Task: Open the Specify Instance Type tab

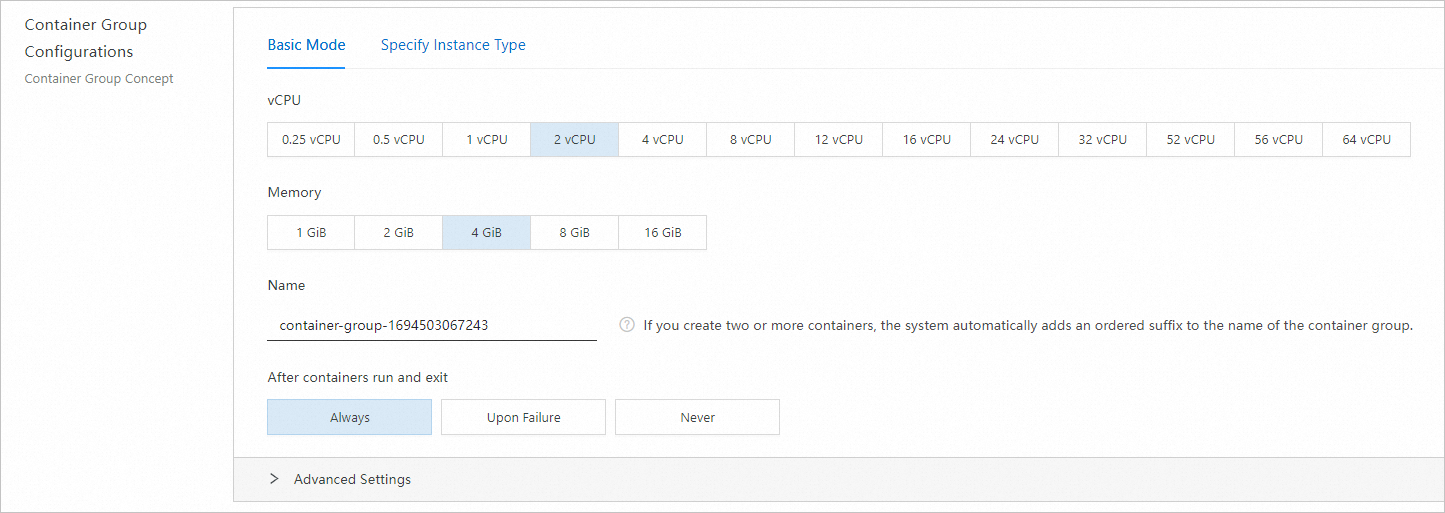Action: click(453, 45)
